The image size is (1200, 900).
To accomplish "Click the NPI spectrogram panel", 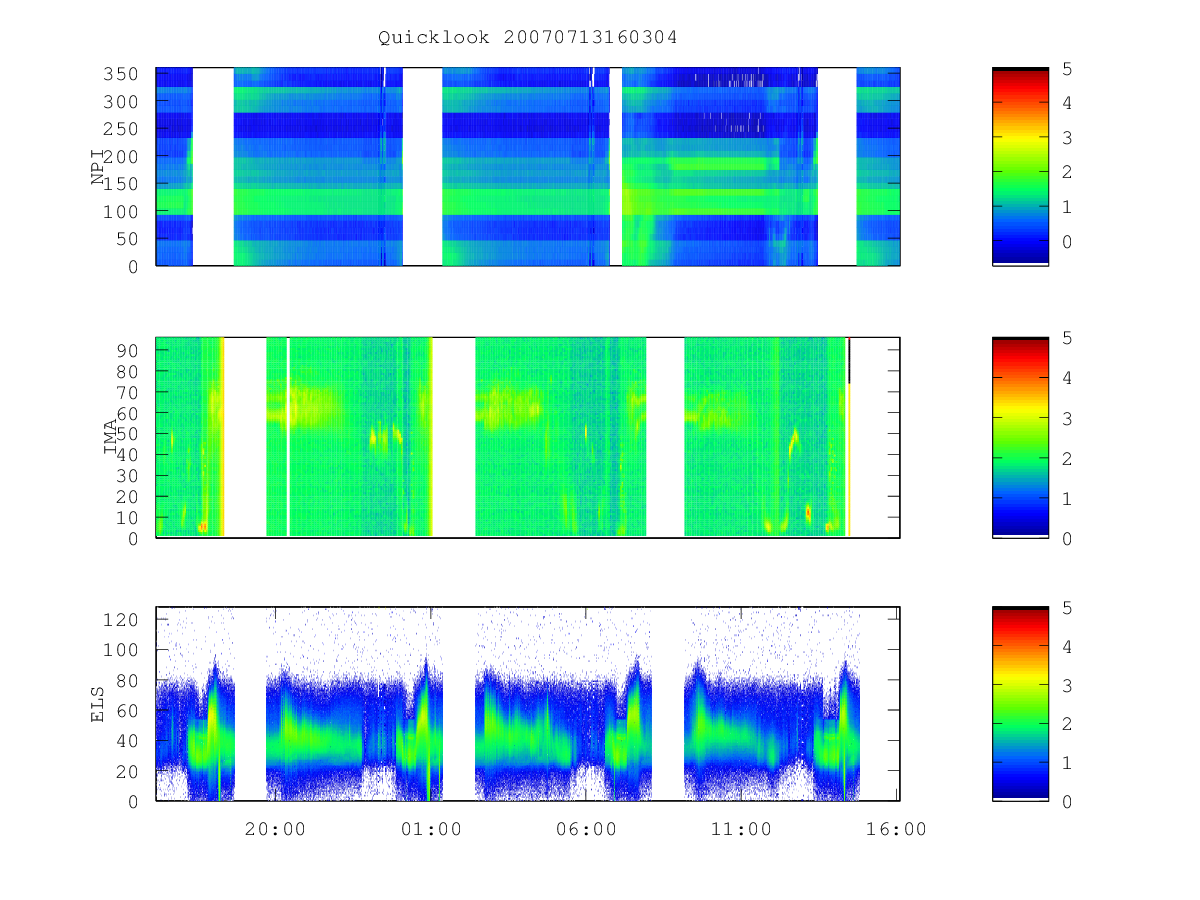I will click(x=528, y=167).
